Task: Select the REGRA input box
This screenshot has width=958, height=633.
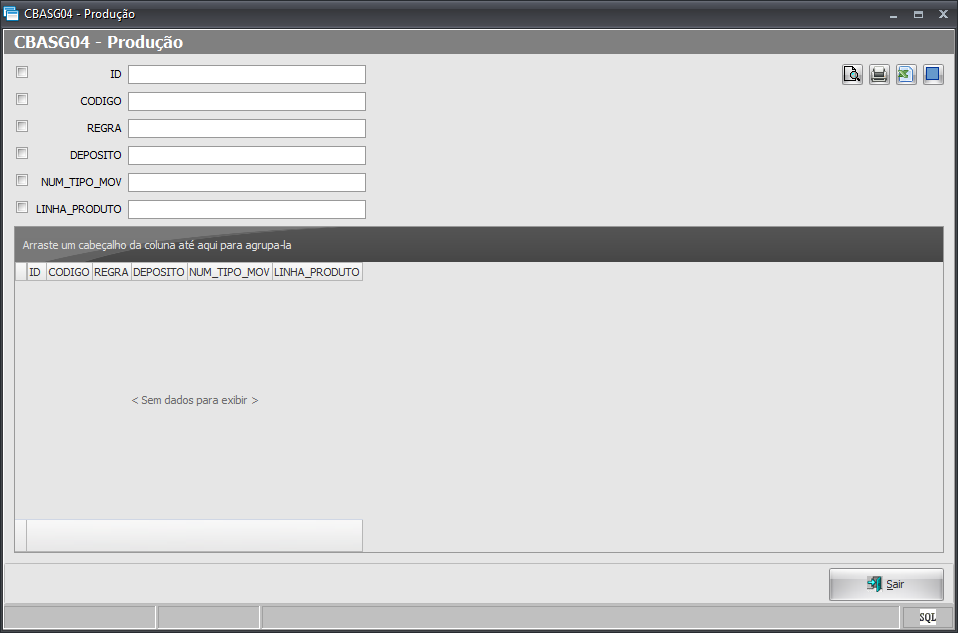Action: click(247, 128)
